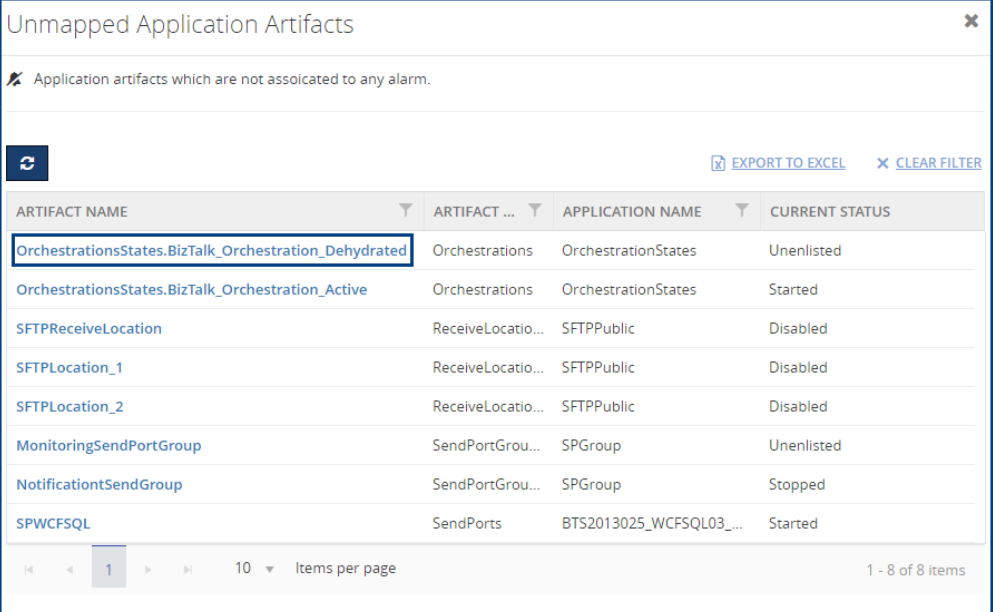Go to the next page
Viewport: 993px width, 612px height.
148,570
